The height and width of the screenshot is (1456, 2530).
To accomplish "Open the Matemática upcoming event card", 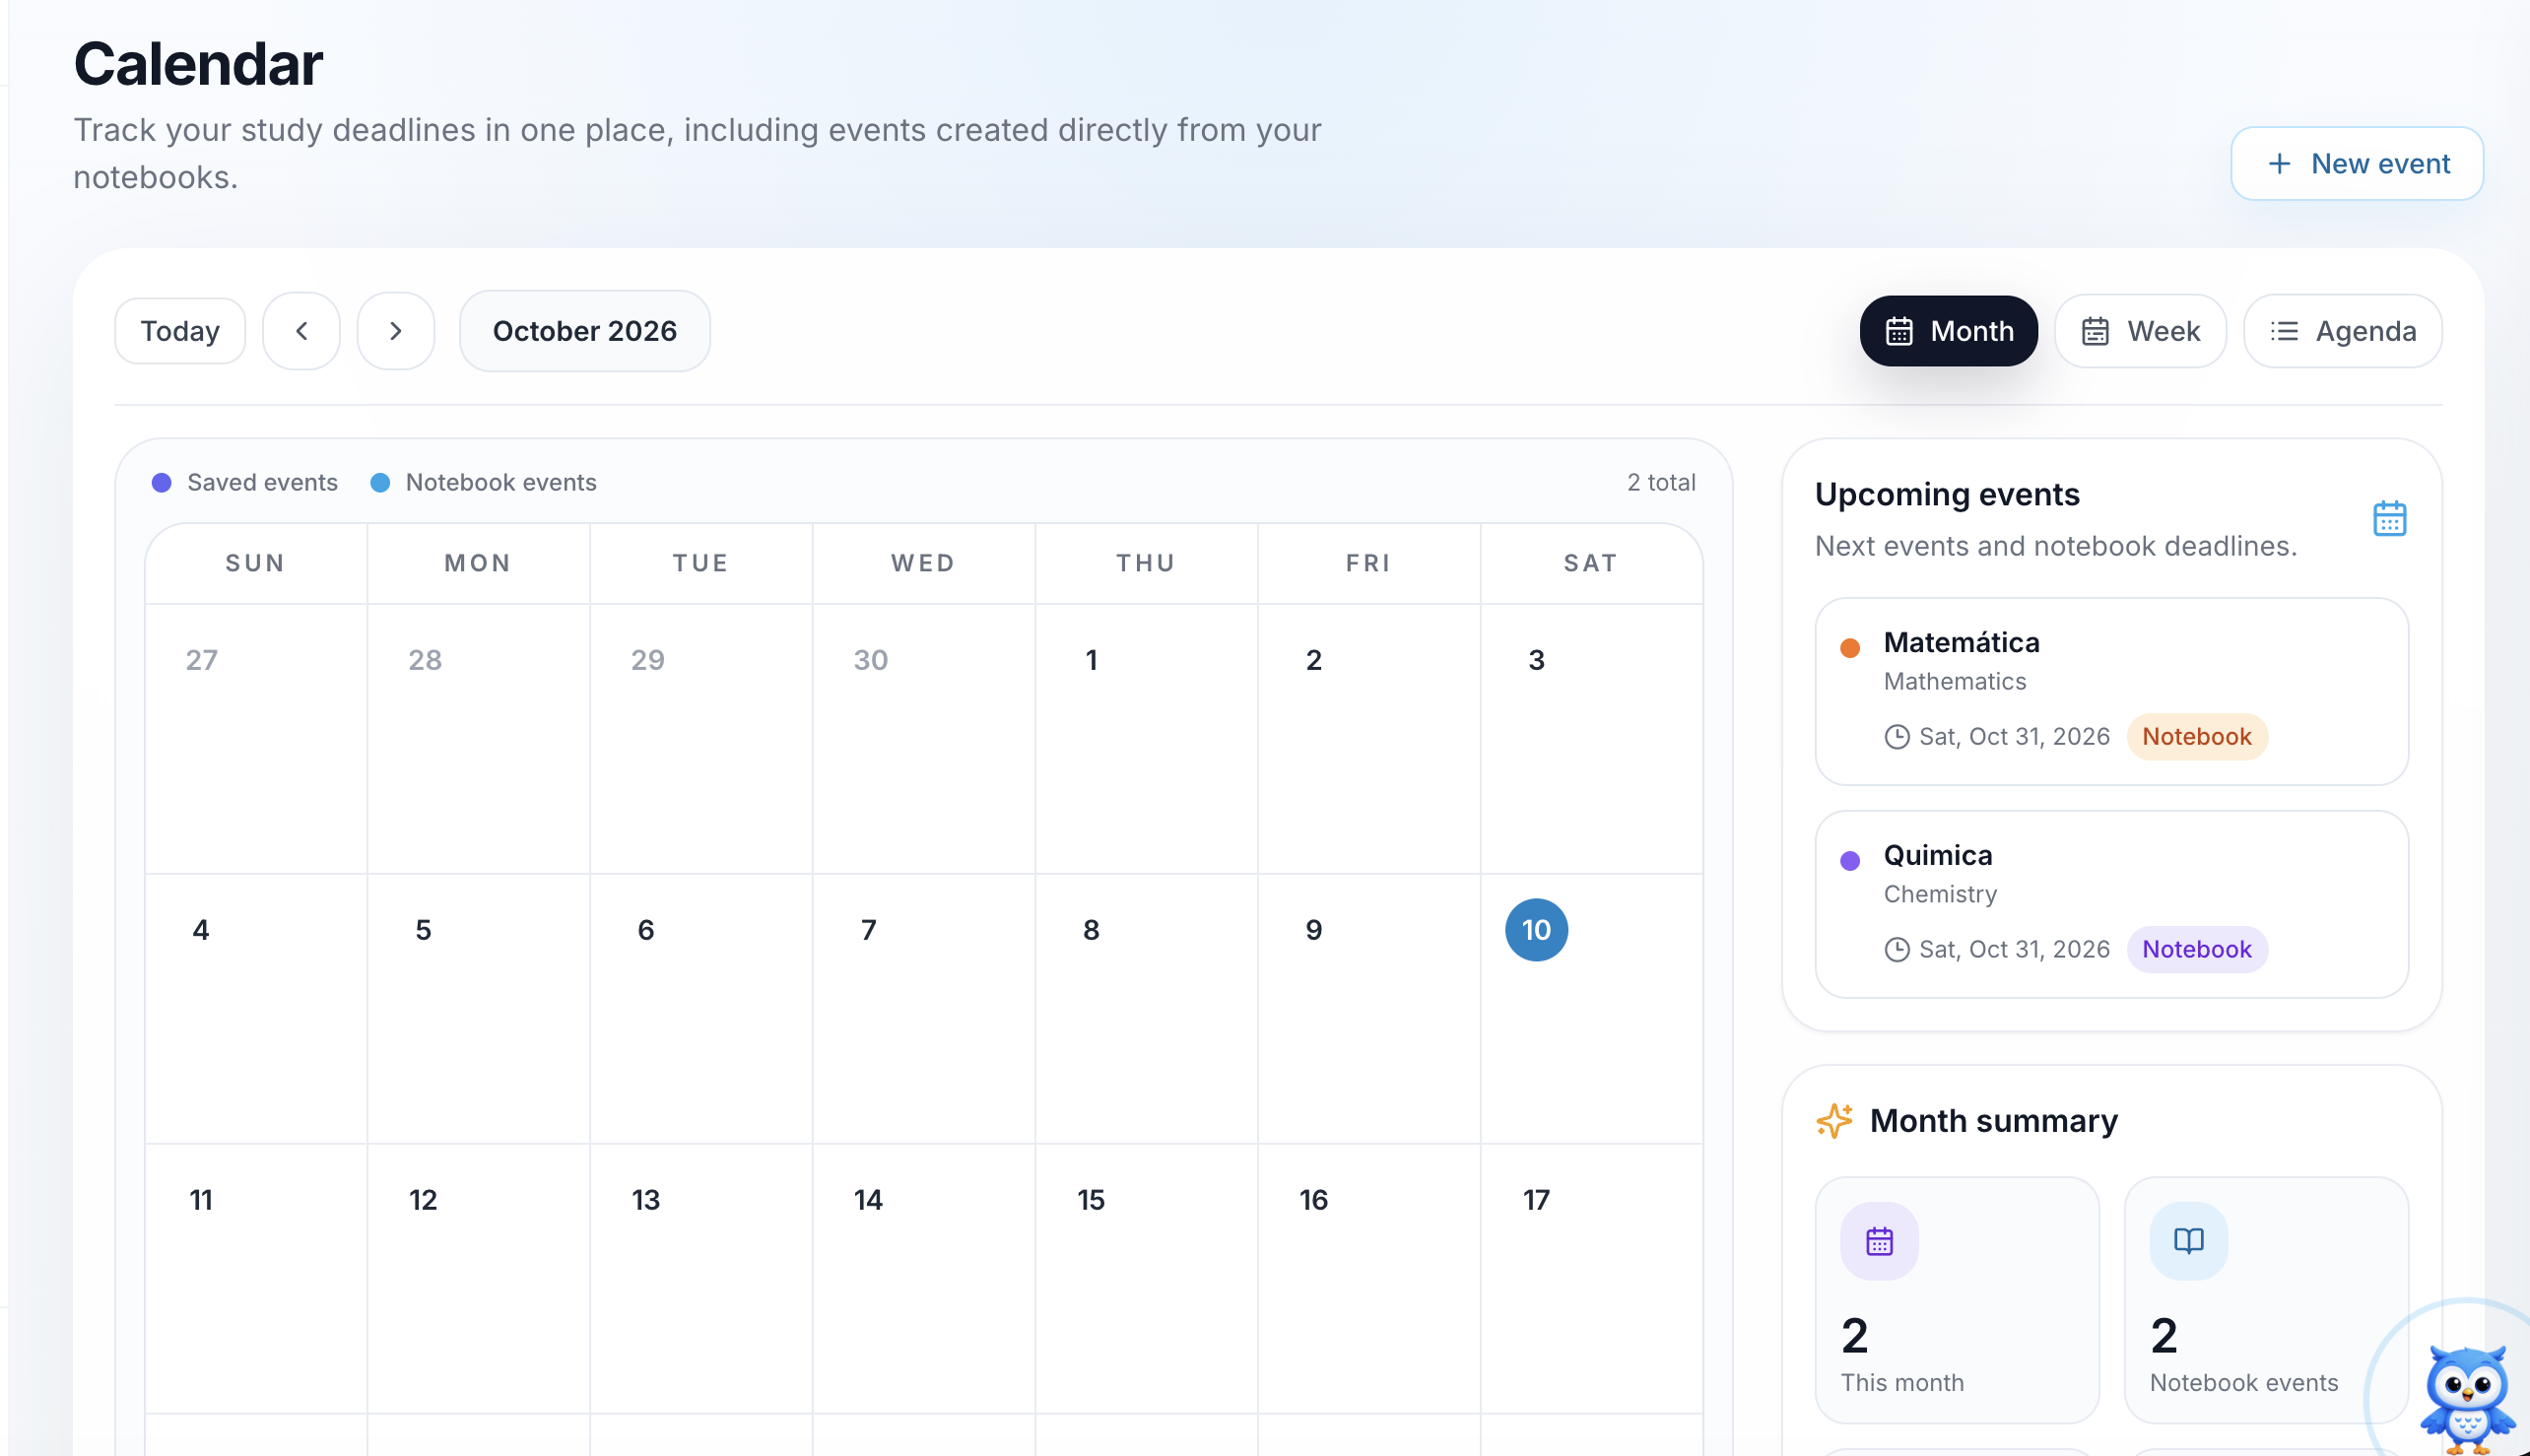I will (x=2111, y=692).
